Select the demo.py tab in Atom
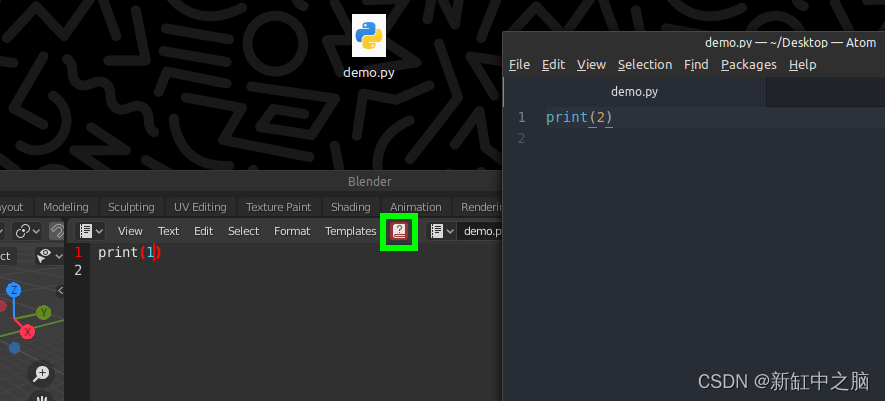The width and height of the screenshot is (885, 401). 634,91
